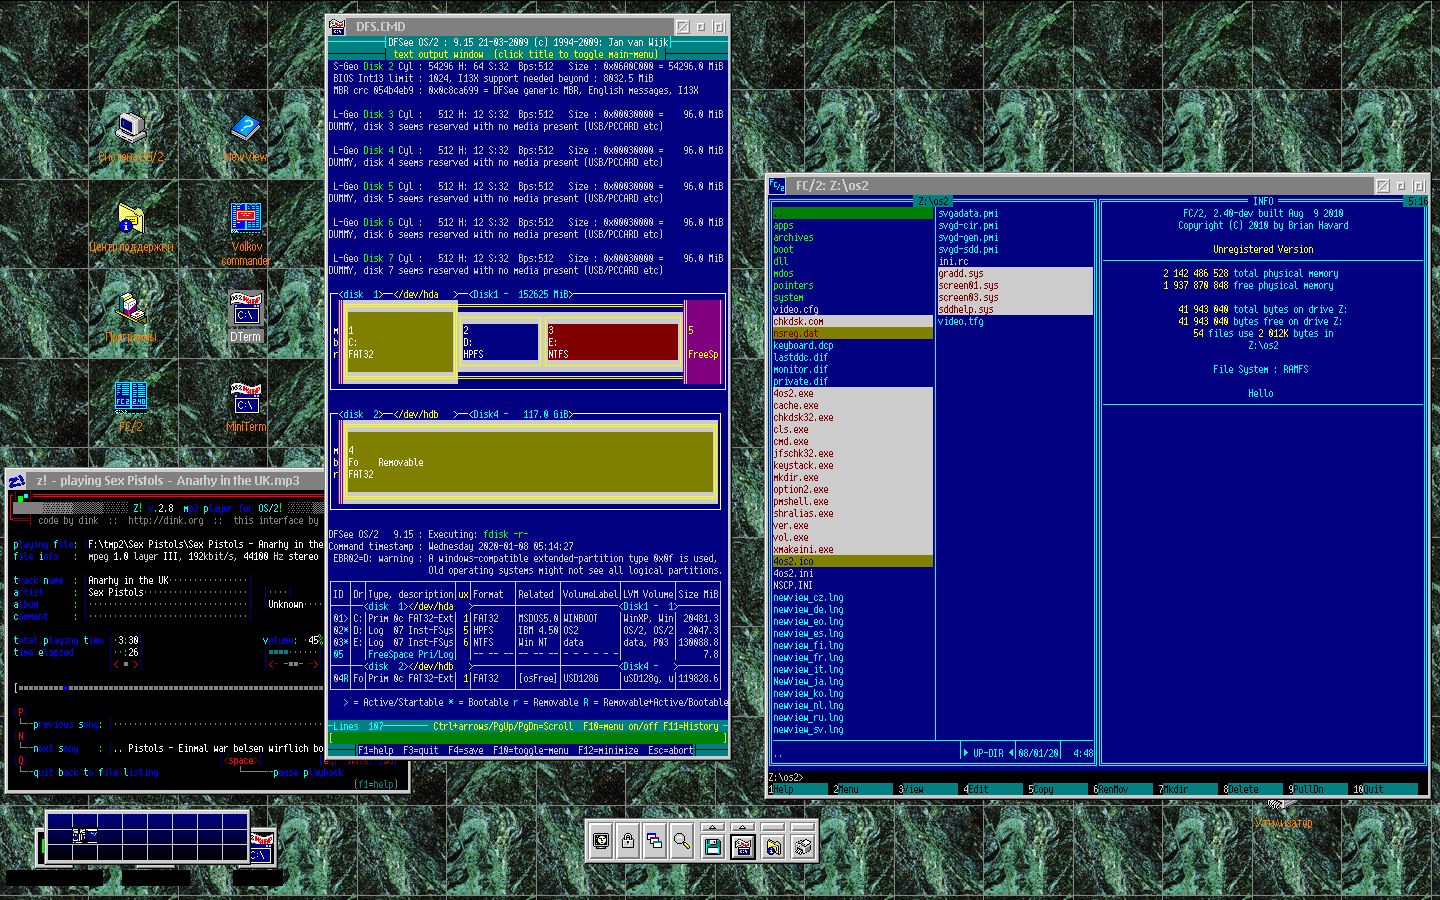This screenshot has height=900, width=1440.
Task: Expand the drawer above the OS/2 window icon
Action: pos(743,827)
